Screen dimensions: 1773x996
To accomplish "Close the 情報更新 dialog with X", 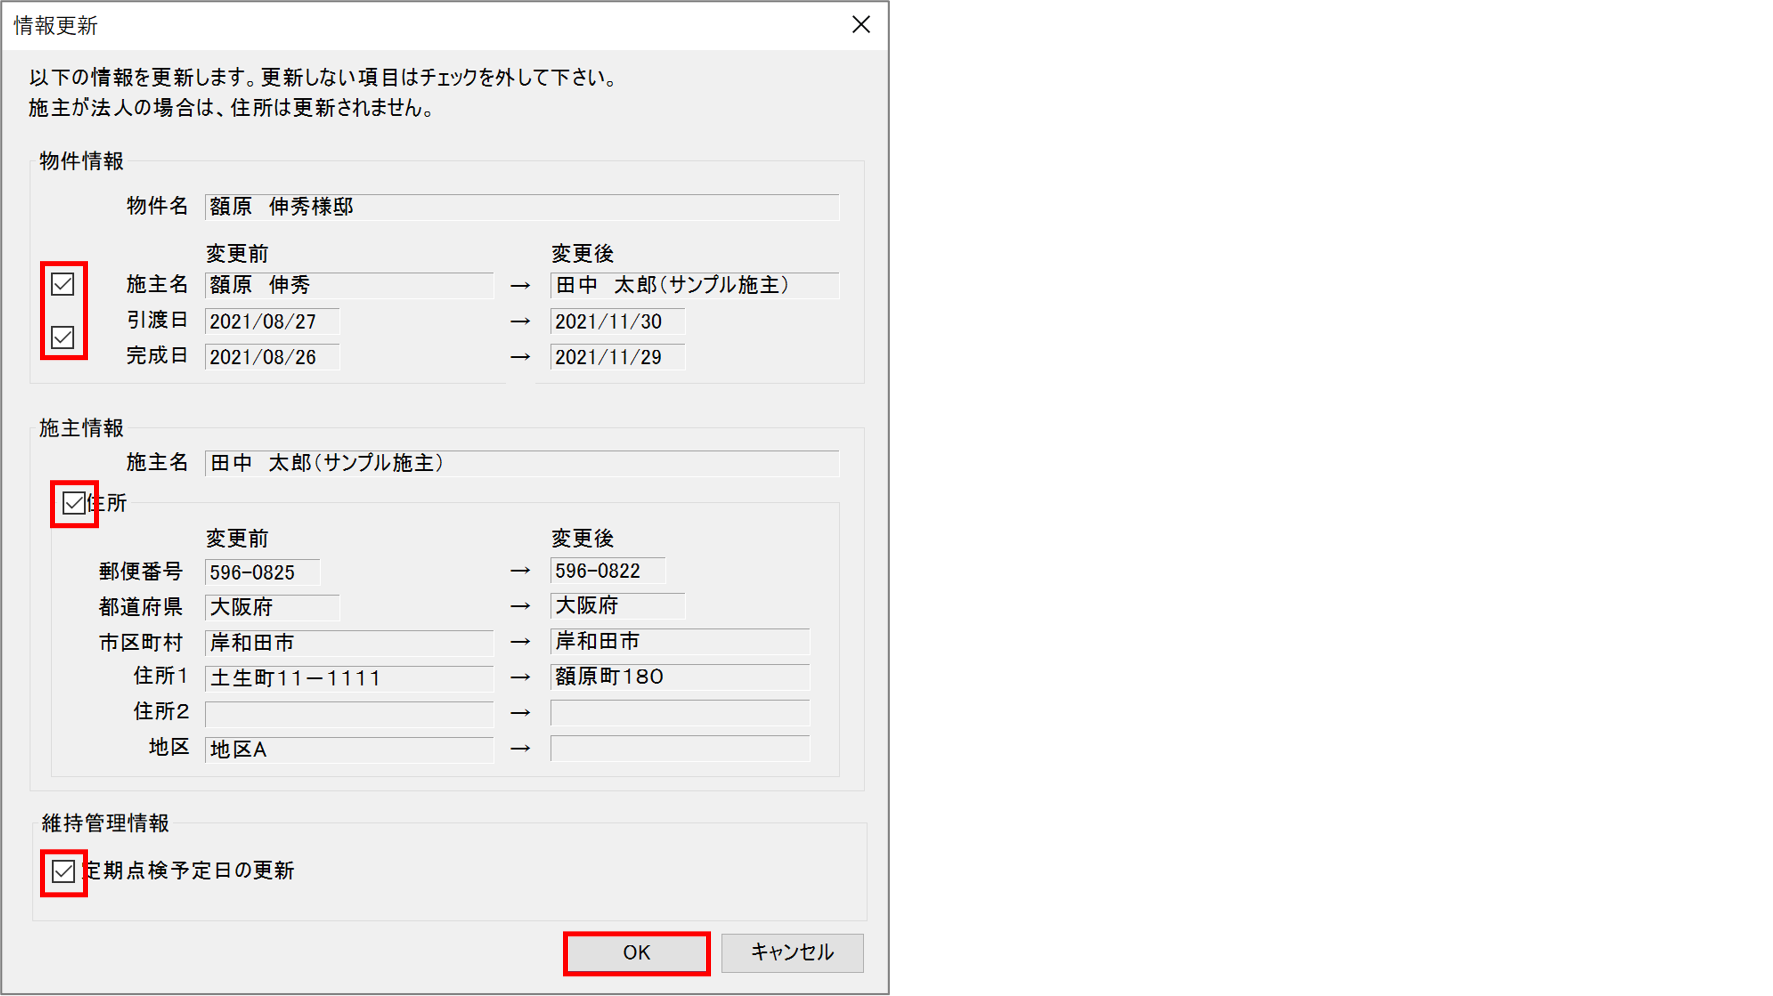I will coord(861,25).
